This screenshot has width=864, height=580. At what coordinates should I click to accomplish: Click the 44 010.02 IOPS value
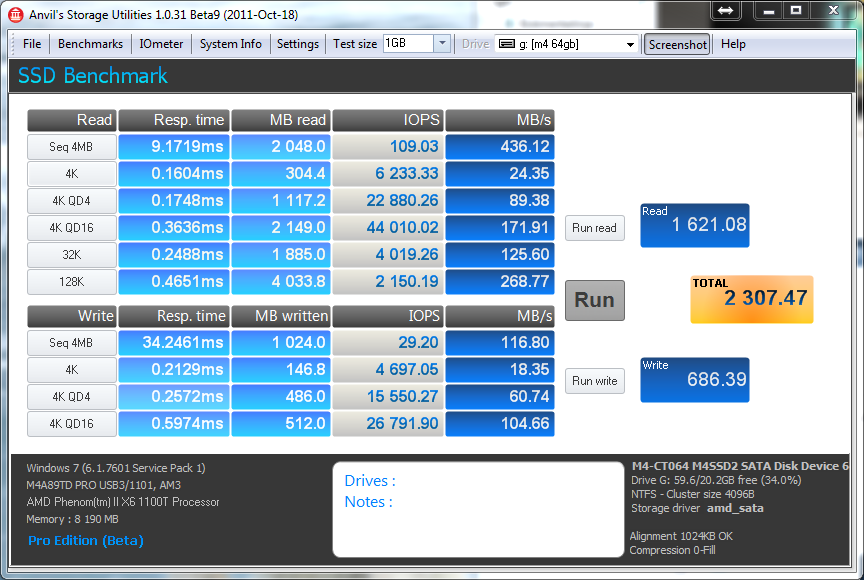click(x=387, y=227)
